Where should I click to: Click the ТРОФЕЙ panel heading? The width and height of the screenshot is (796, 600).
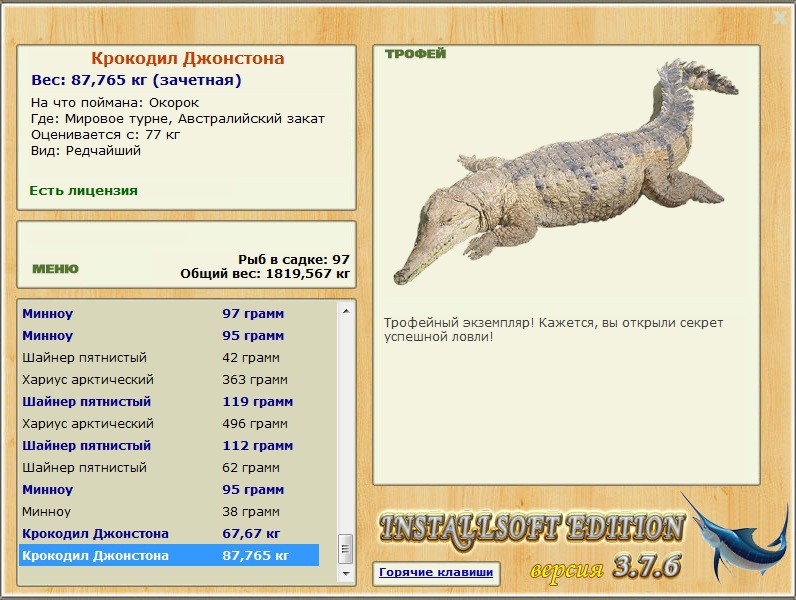415,54
